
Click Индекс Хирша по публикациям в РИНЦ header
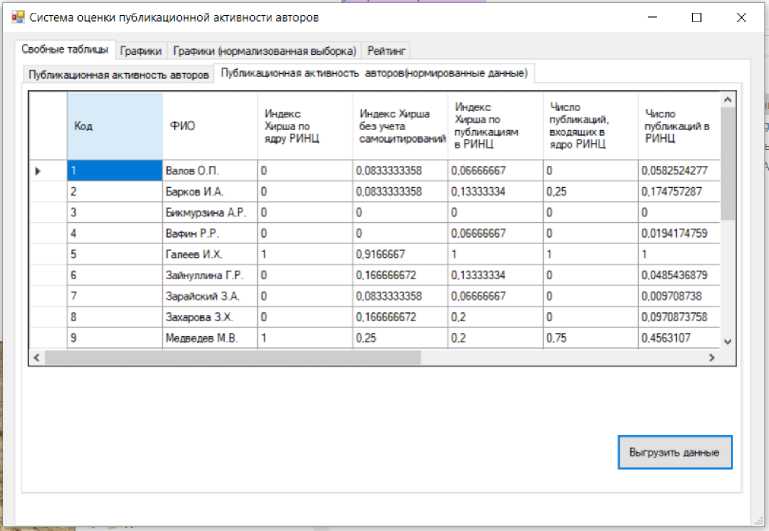(495, 126)
